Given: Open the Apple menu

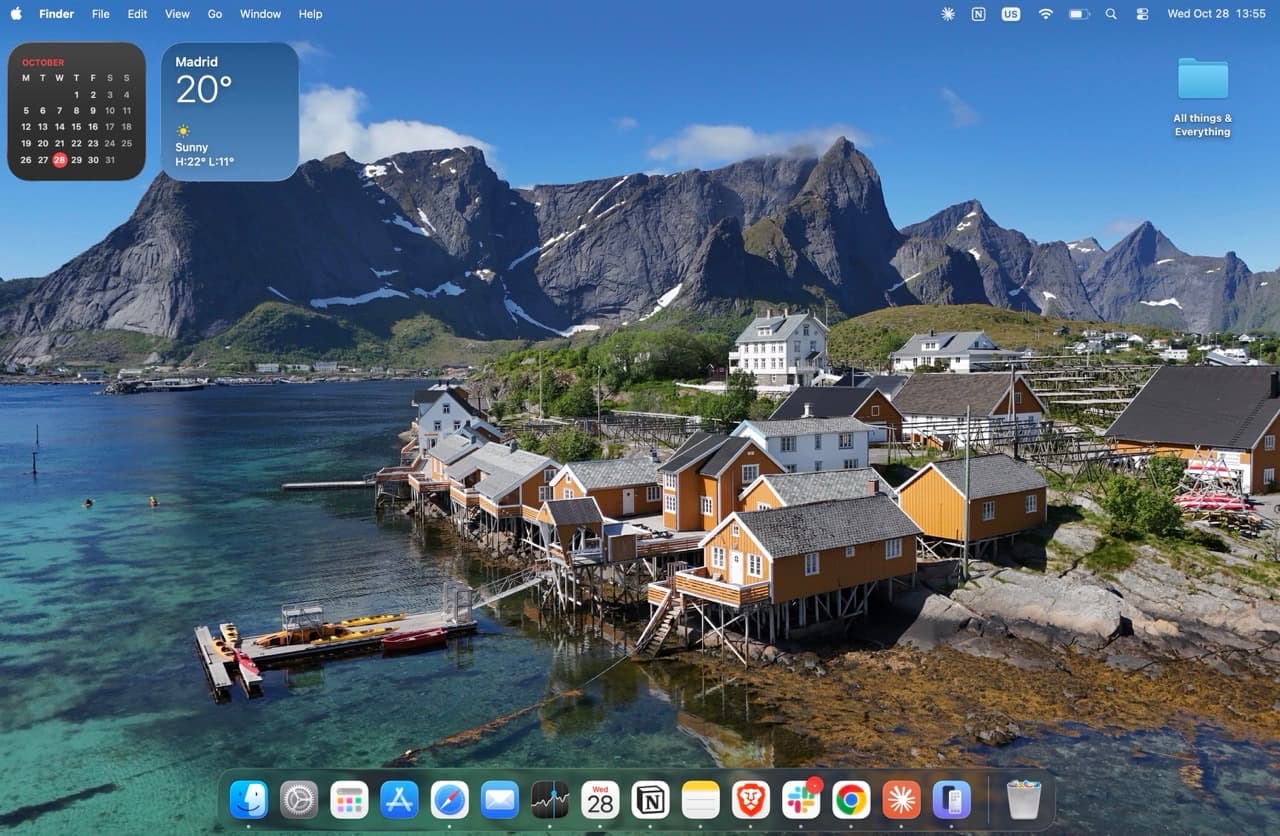Looking at the screenshot, I should (16, 14).
